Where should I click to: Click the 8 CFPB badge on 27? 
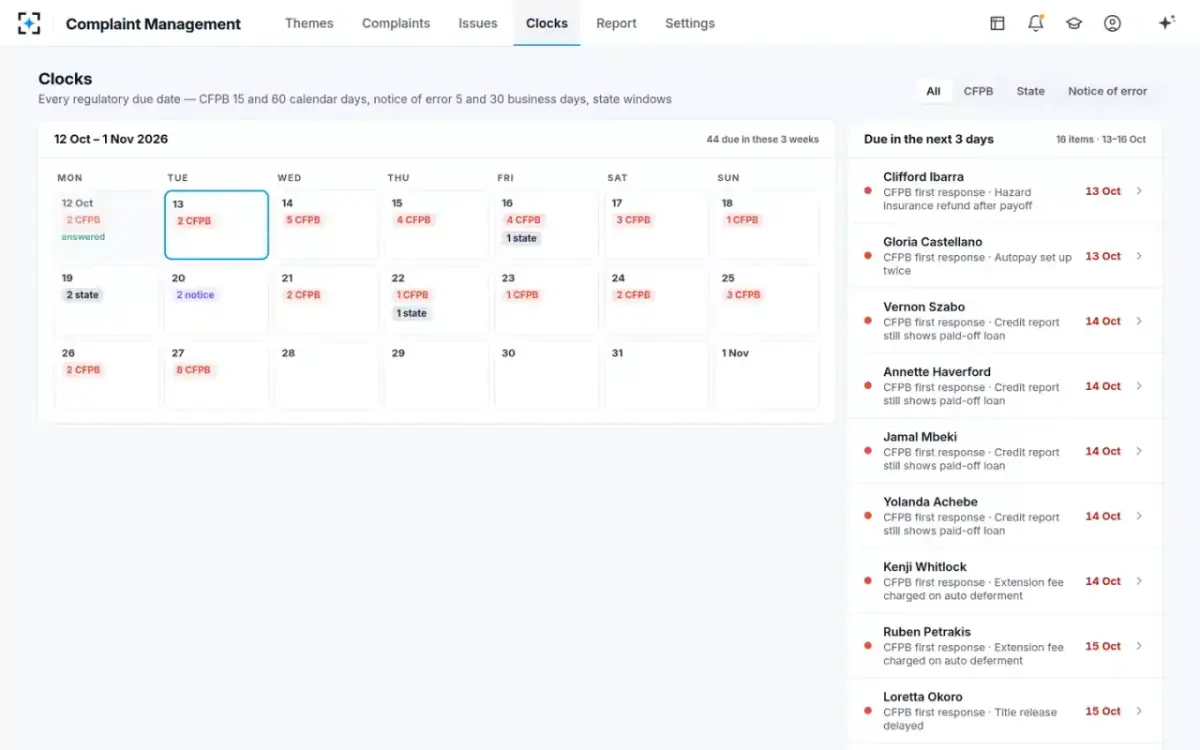[193, 370]
